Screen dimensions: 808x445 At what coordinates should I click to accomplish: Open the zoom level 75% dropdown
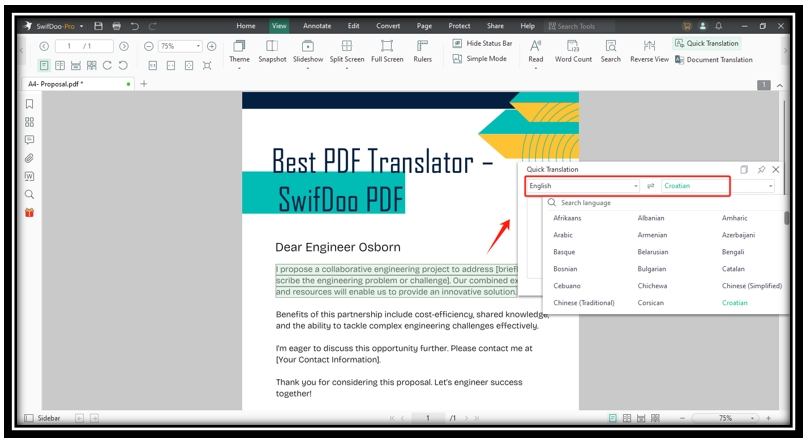tap(180, 46)
